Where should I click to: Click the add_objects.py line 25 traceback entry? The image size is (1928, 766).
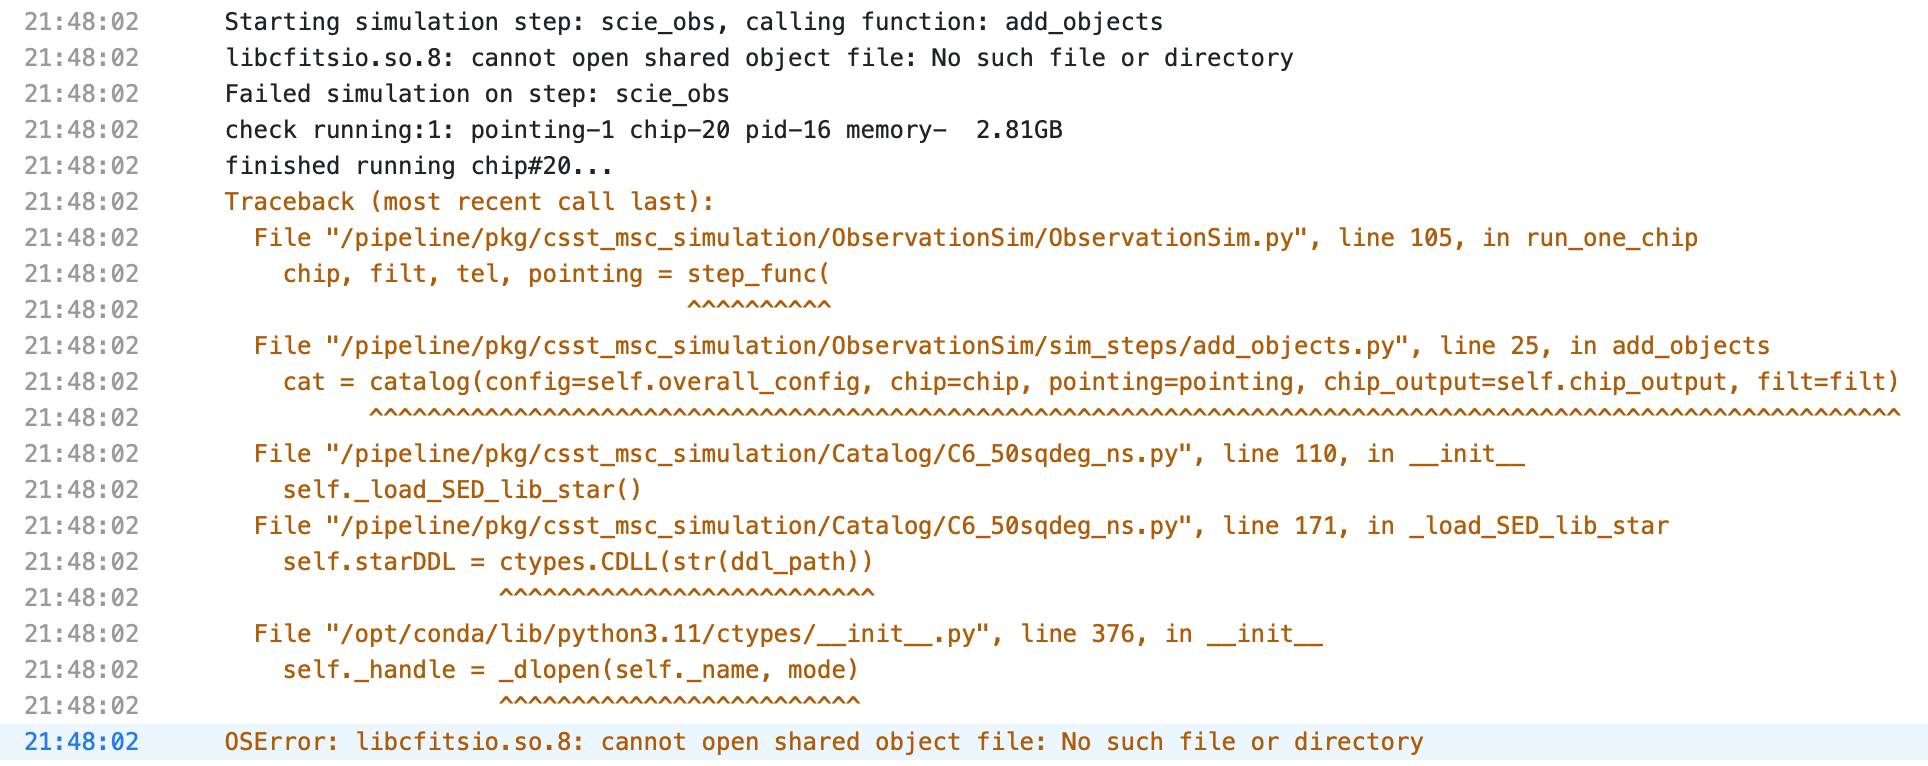(x=1011, y=346)
